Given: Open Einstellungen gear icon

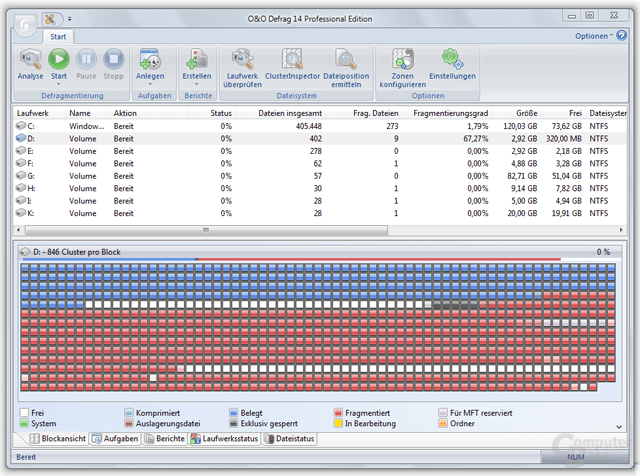Looking at the screenshot, I should coord(452,59).
